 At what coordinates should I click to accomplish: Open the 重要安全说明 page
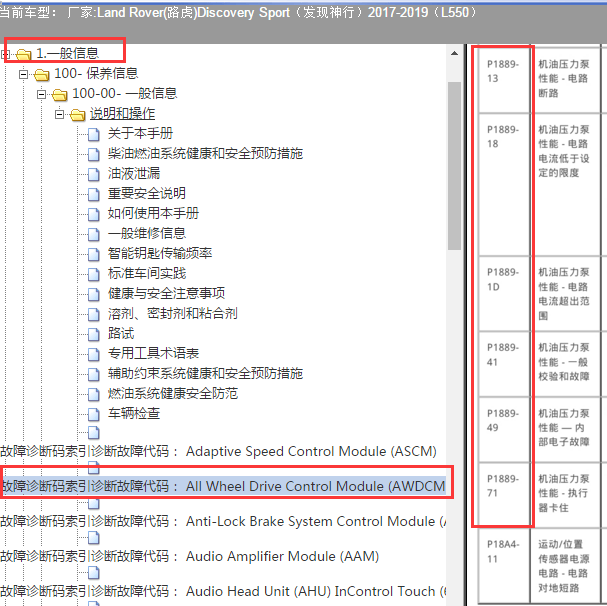click(x=147, y=194)
